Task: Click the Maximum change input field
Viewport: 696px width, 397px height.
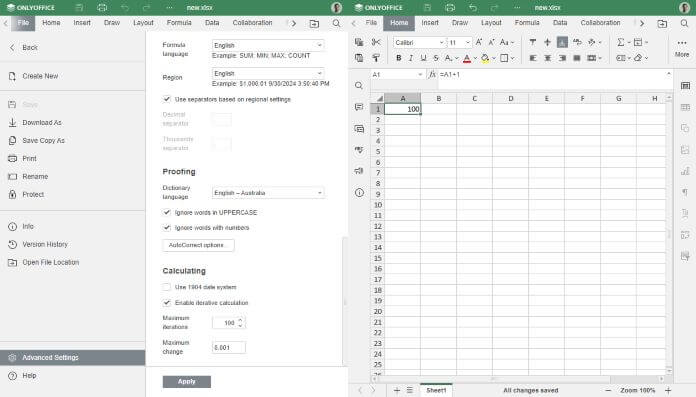Action: (x=229, y=347)
